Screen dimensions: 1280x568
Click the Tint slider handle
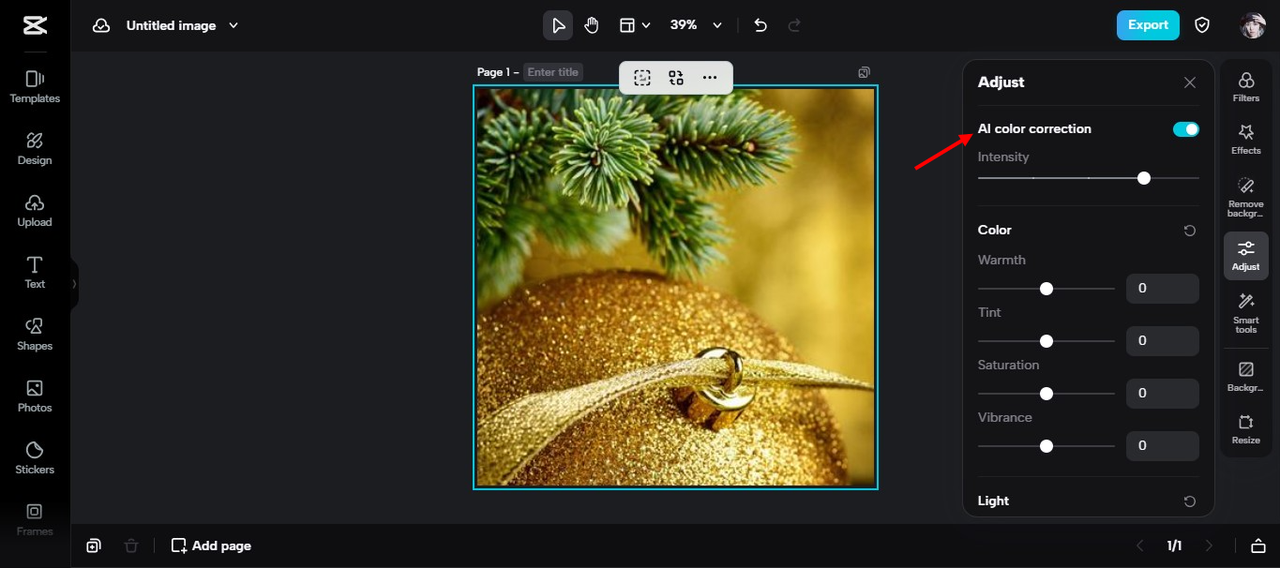coord(1046,341)
